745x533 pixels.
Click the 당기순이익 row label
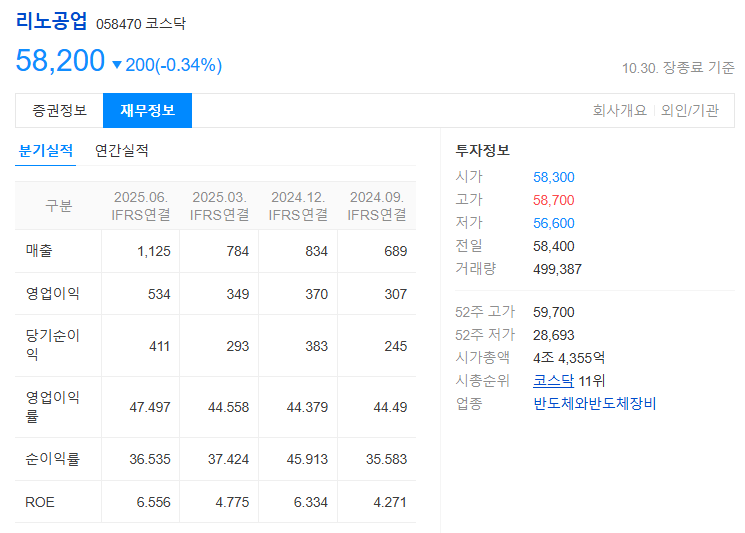pos(52,345)
